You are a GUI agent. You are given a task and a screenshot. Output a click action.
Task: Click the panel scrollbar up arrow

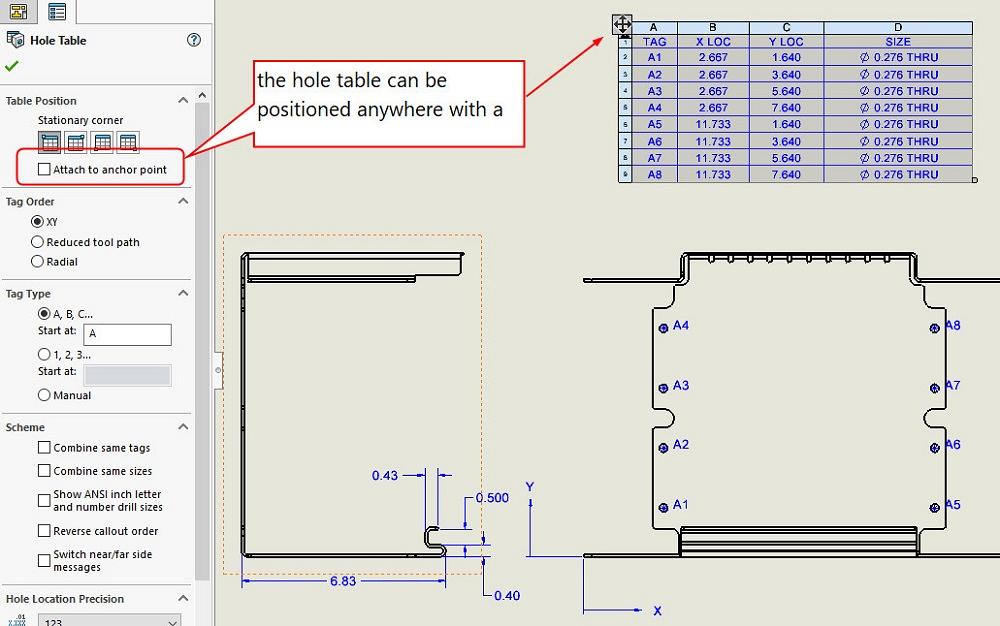(x=202, y=95)
